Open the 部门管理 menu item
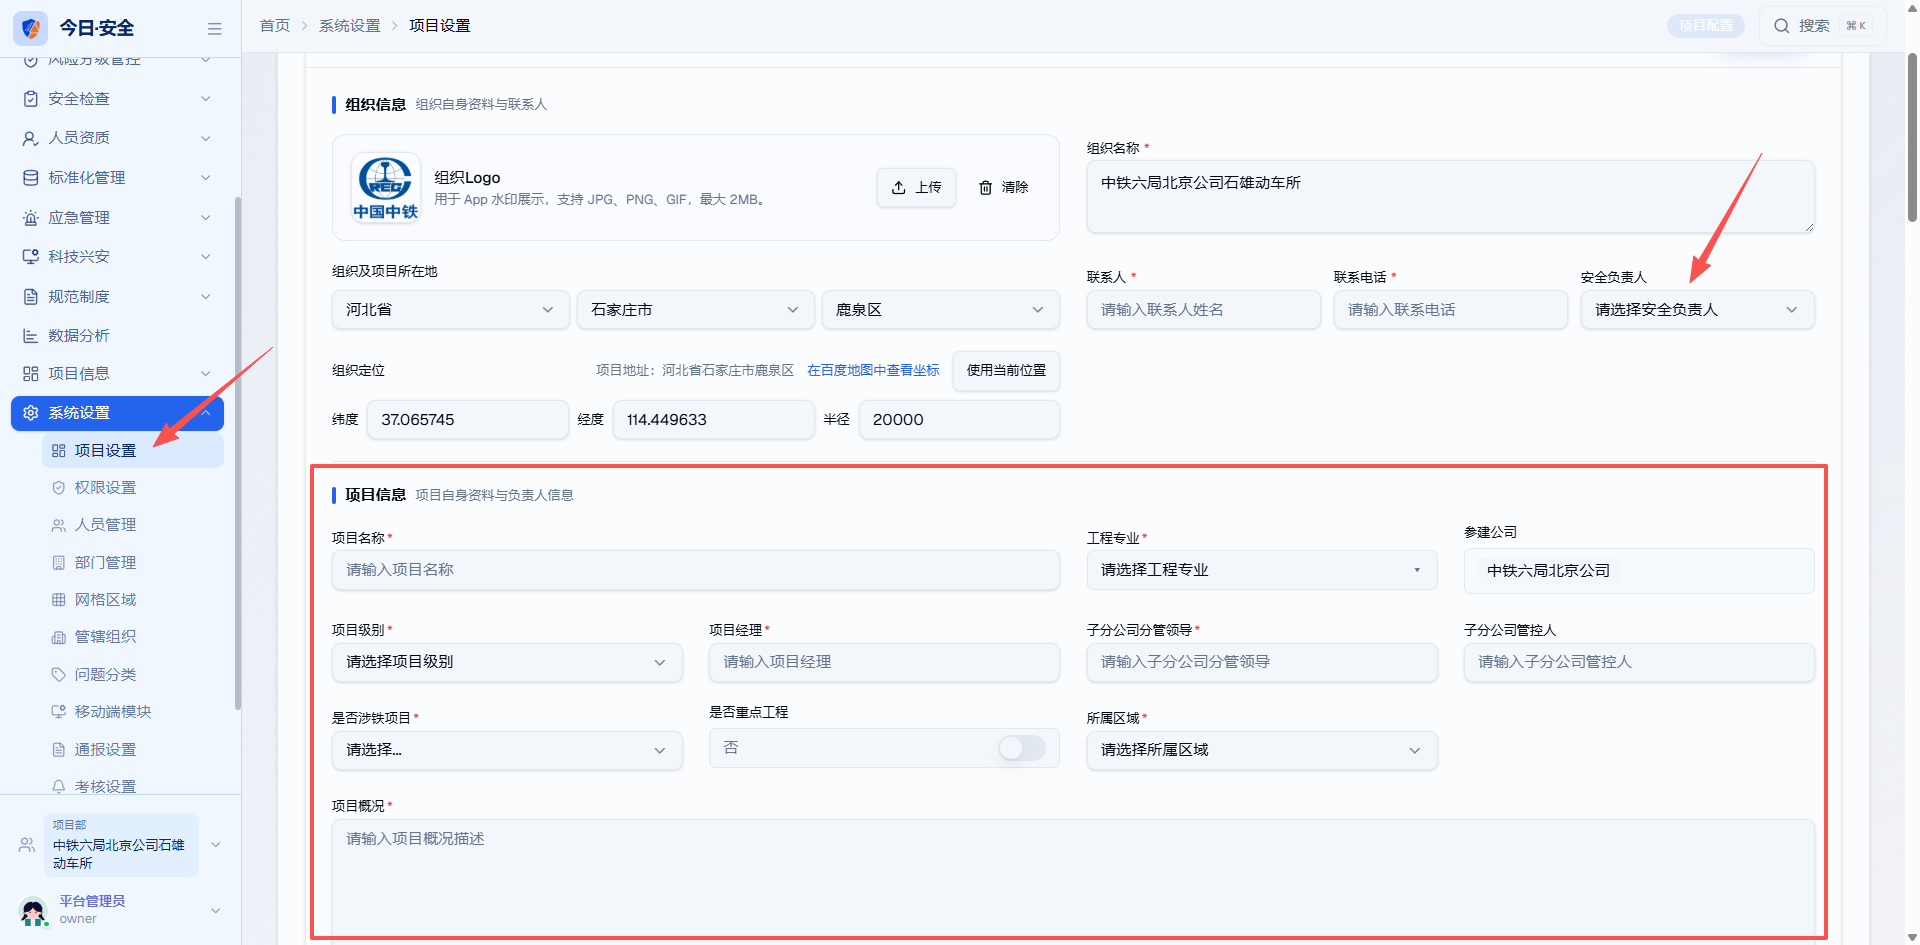Image resolution: width=1920 pixels, height=945 pixels. click(133, 563)
